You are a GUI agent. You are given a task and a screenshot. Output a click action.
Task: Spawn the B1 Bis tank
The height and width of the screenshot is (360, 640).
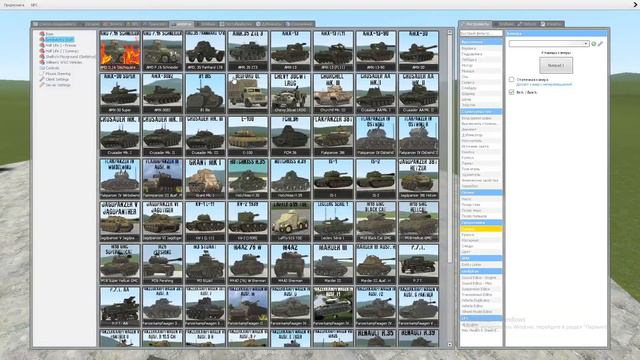(x=205, y=93)
